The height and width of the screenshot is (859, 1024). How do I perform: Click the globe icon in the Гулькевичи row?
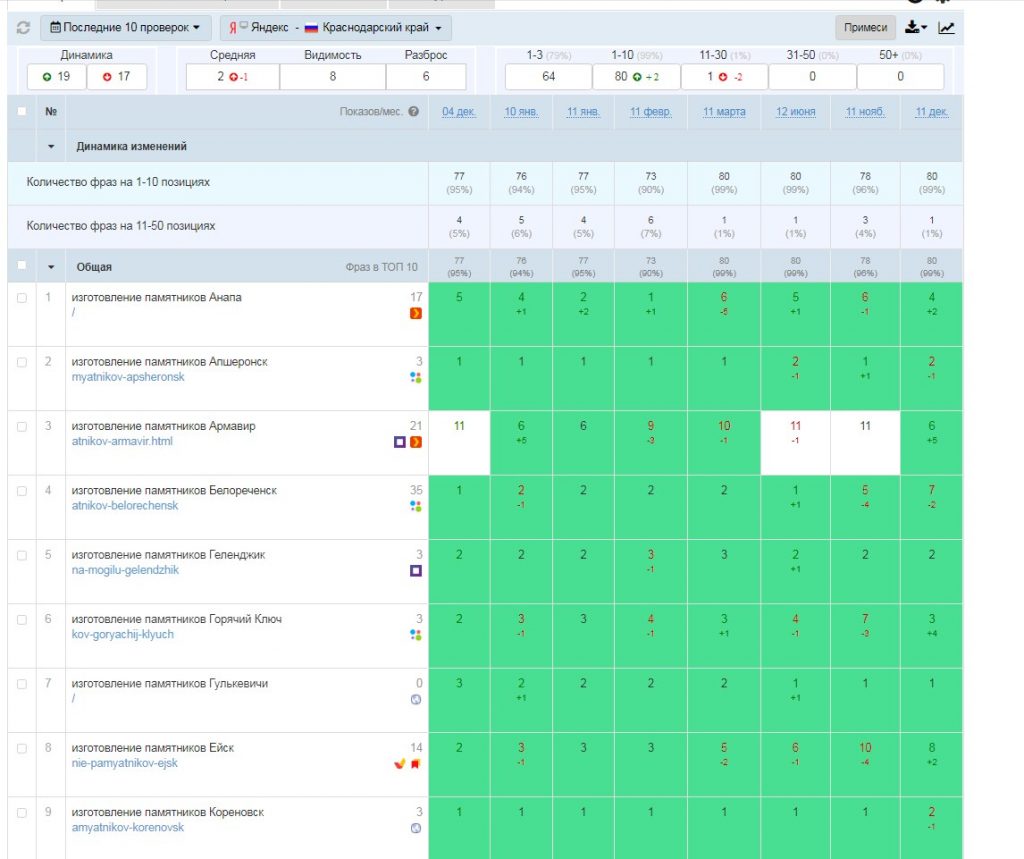point(415,700)
